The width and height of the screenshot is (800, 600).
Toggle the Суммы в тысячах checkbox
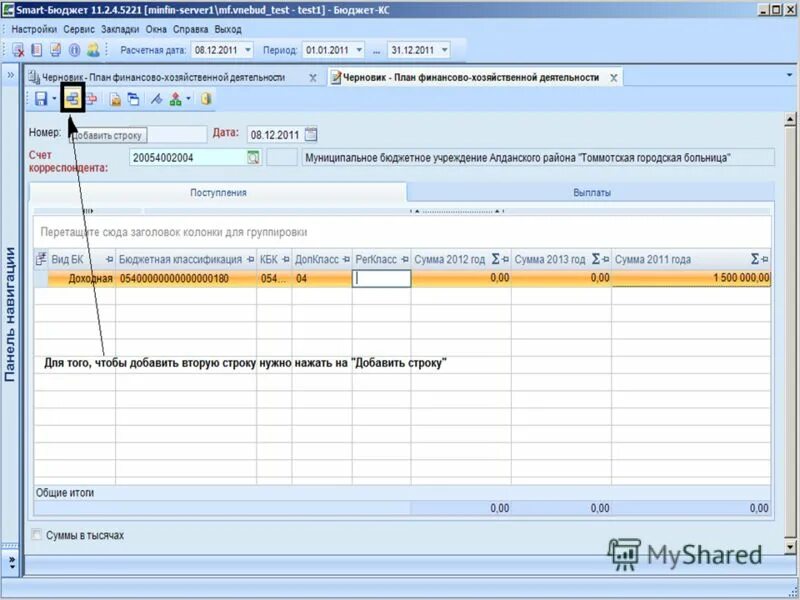(36, 535)
